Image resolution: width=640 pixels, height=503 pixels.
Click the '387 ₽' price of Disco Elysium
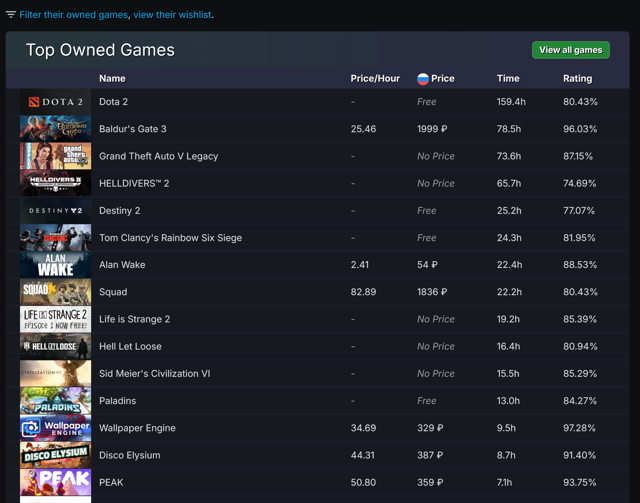coord(430,455)
